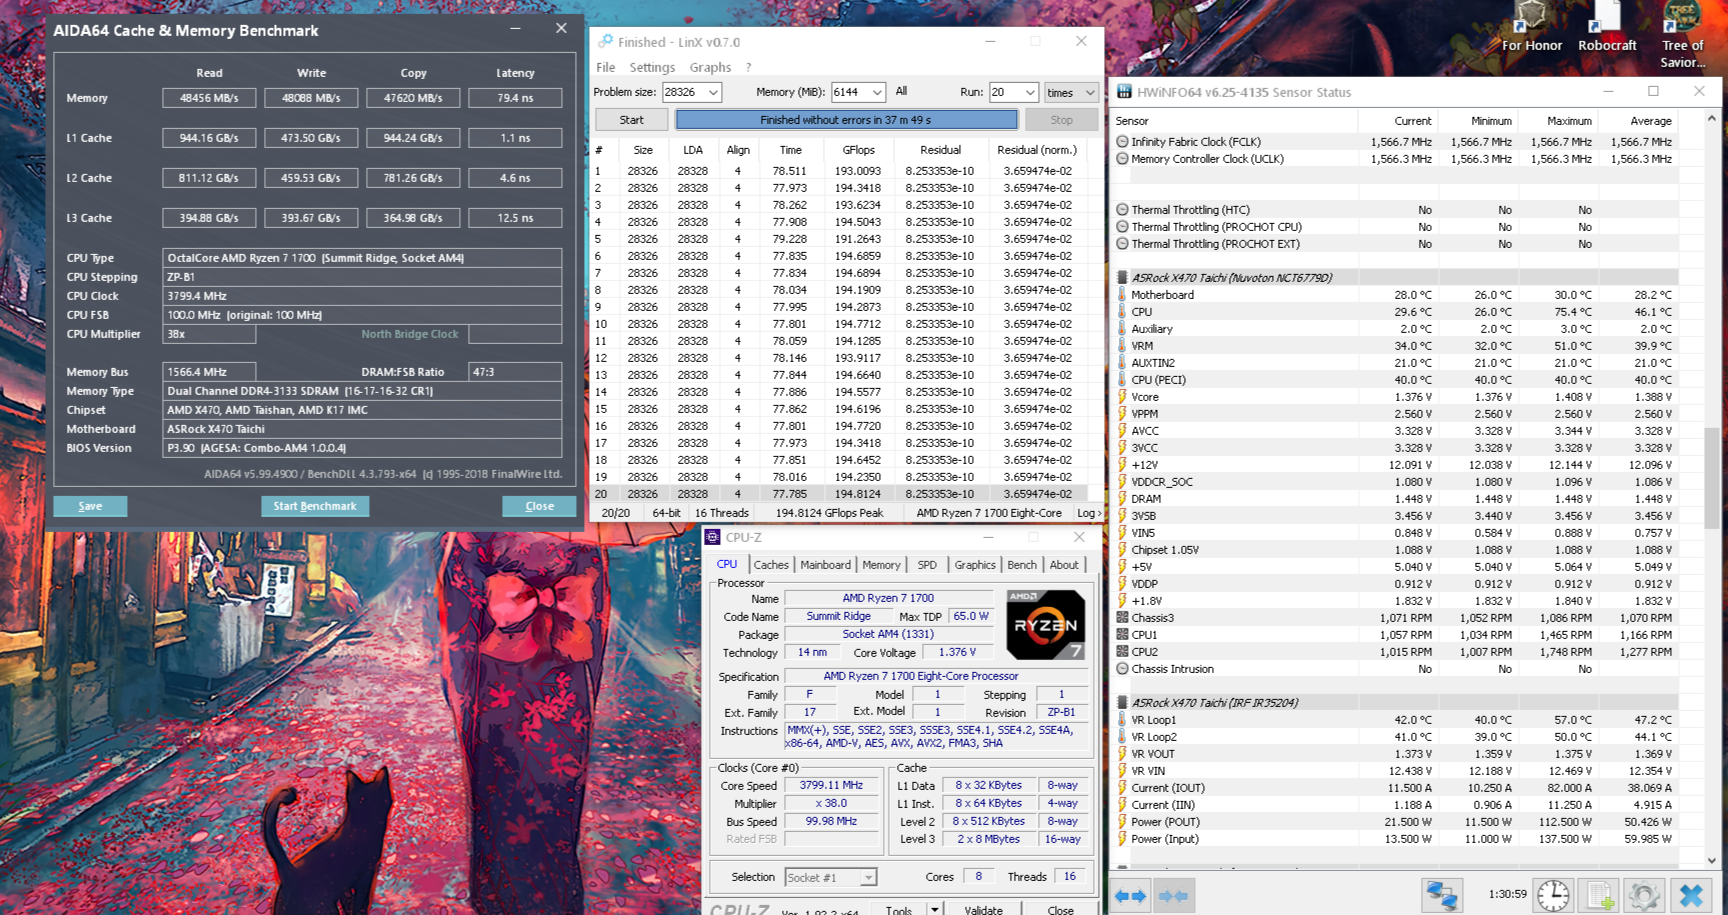Open the ? help menu in LinX
1728x915 pixels.
(748, 67)
